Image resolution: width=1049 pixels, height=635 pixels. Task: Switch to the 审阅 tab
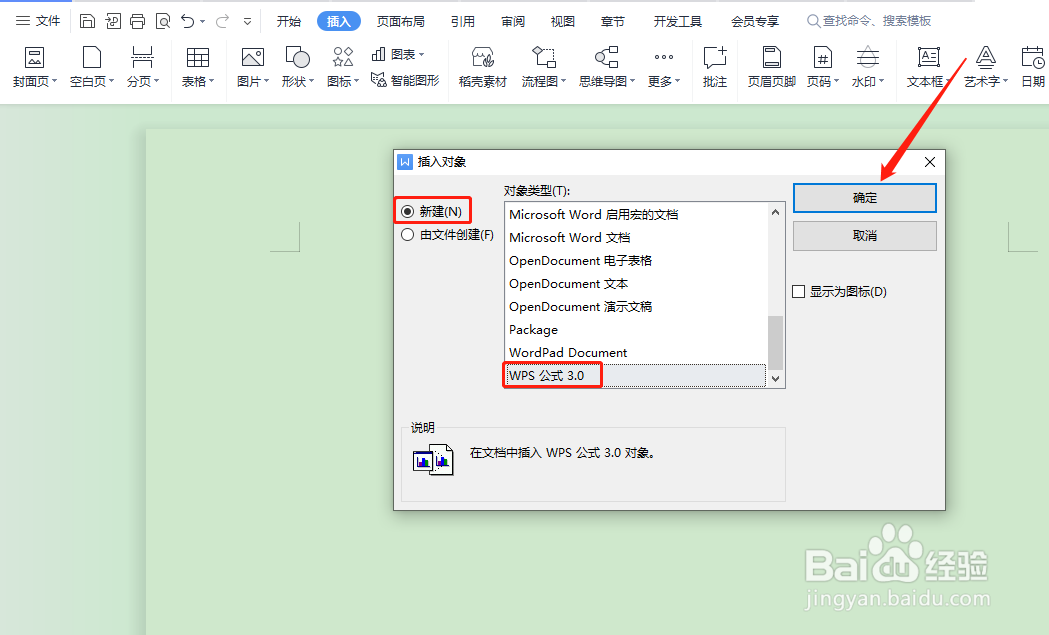(x=513, y=21)
